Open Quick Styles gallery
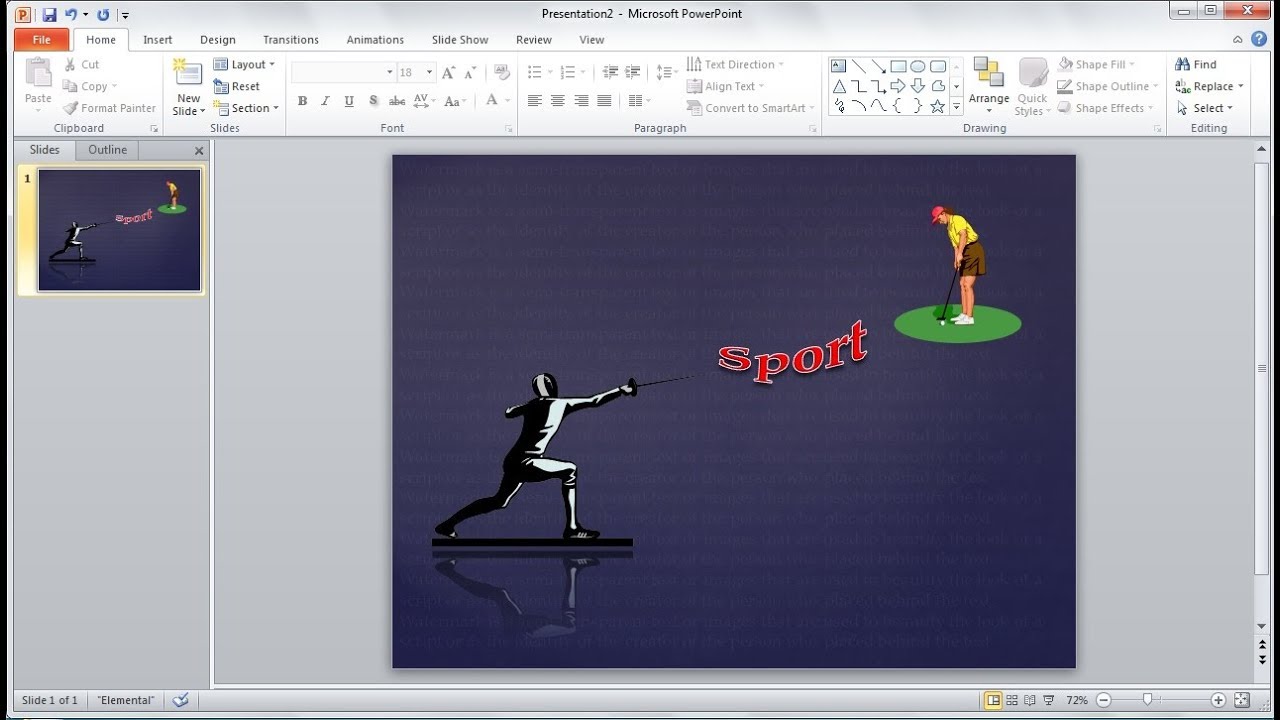The image size is (1280, 720). click(x=1032, y=86)
